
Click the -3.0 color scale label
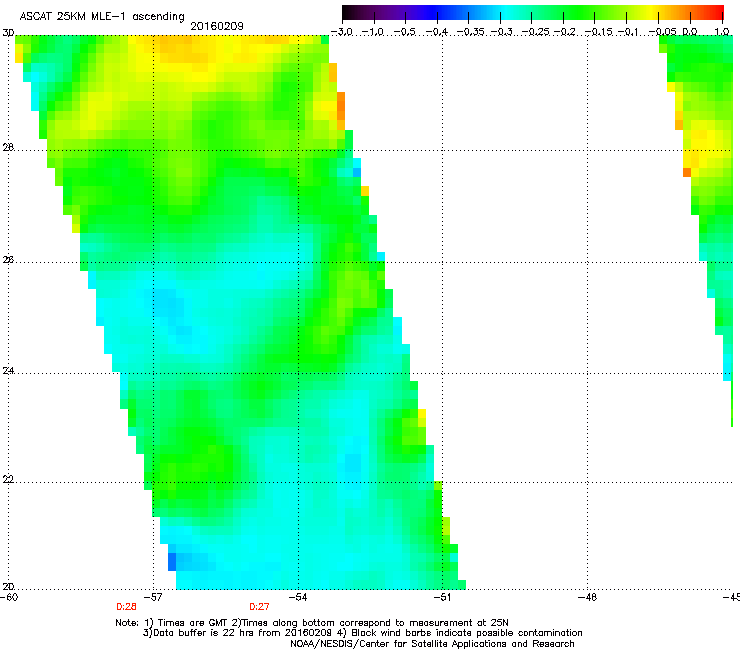(342, 32)
